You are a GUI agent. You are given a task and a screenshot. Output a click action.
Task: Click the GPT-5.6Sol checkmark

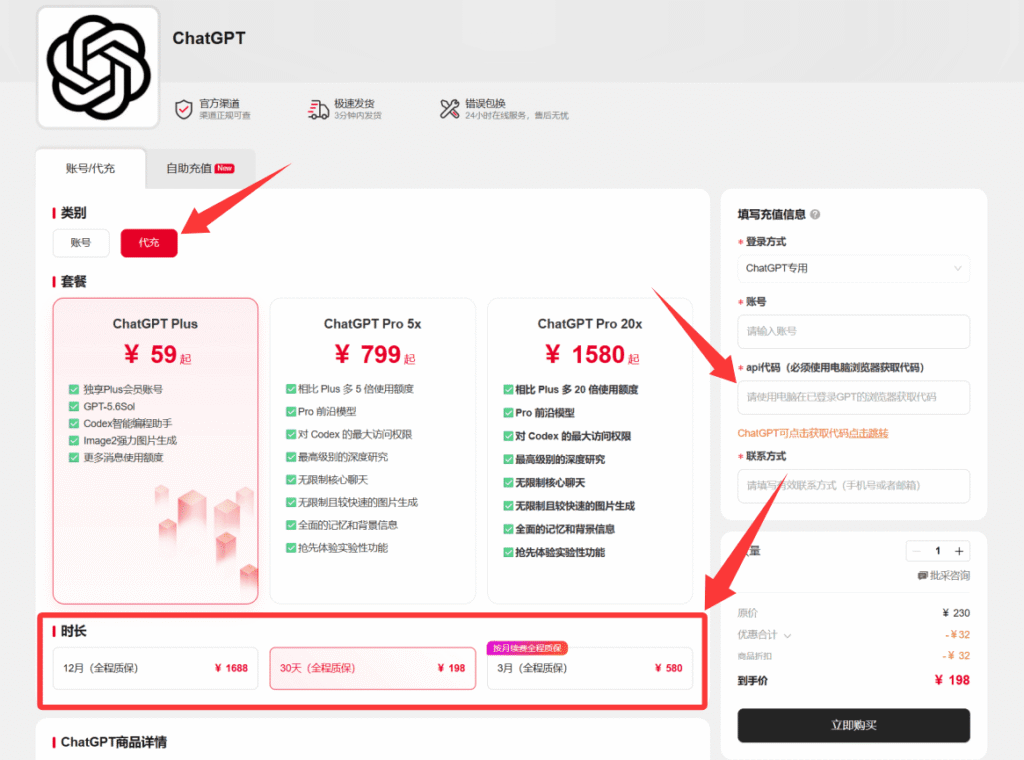pos(74,407)
